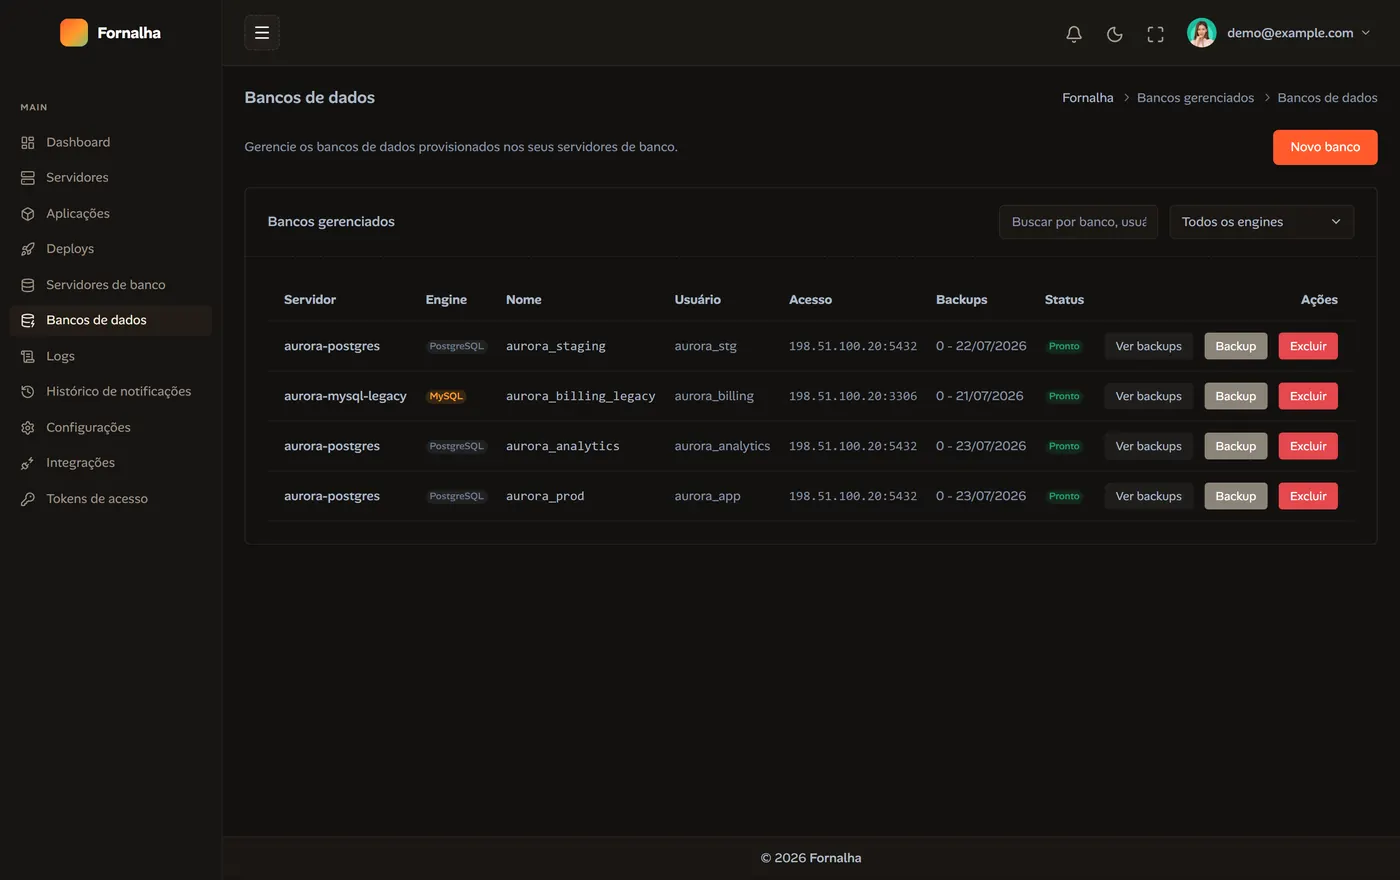This screenshot has height=880, width=1400.
Task: Click the Deploys rocket icon in the sidebar
Action: click(x=28, y=249)
